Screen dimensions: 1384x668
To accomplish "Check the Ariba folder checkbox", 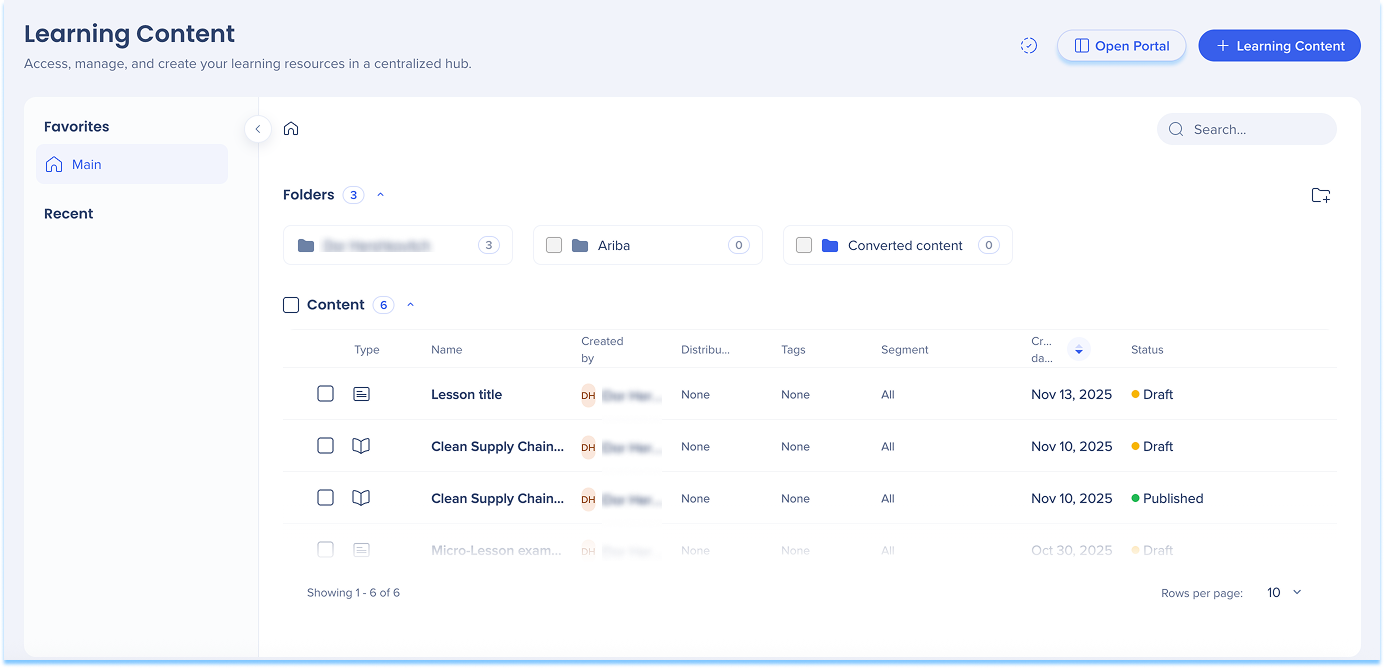I will (x=554, y=246).
